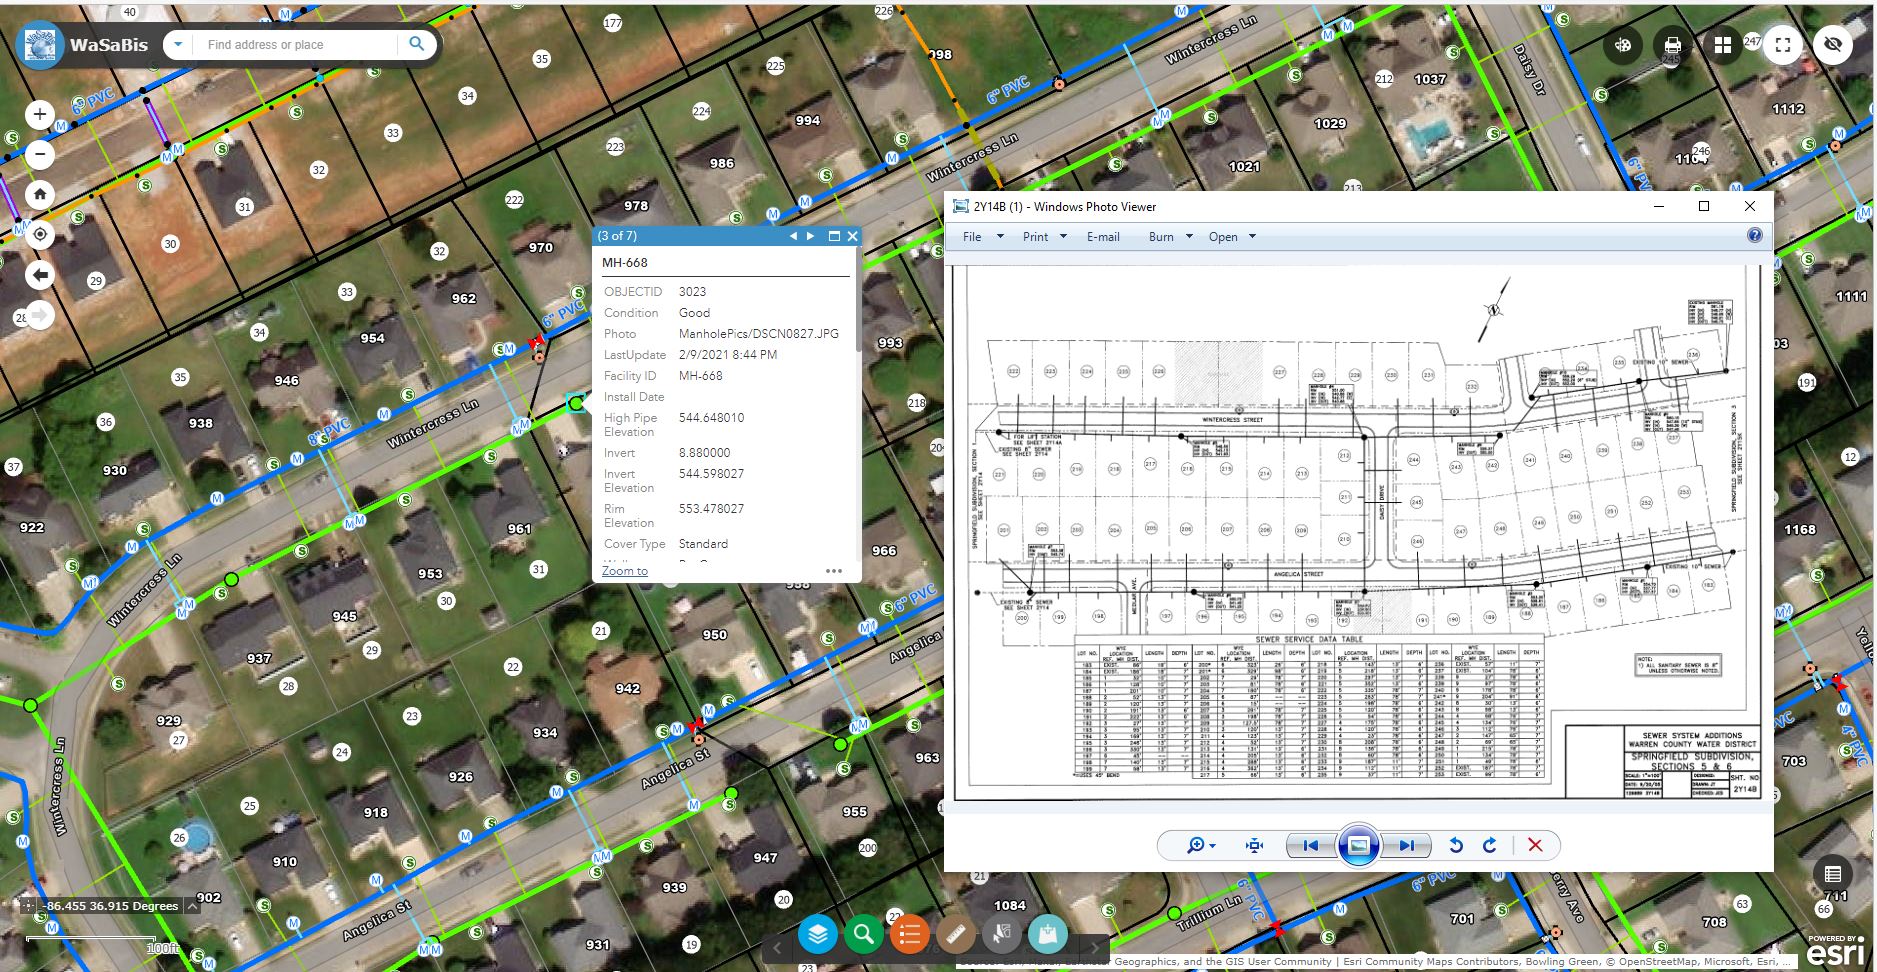Open Burn menu in Photo Viewer

click(1170, 237)
